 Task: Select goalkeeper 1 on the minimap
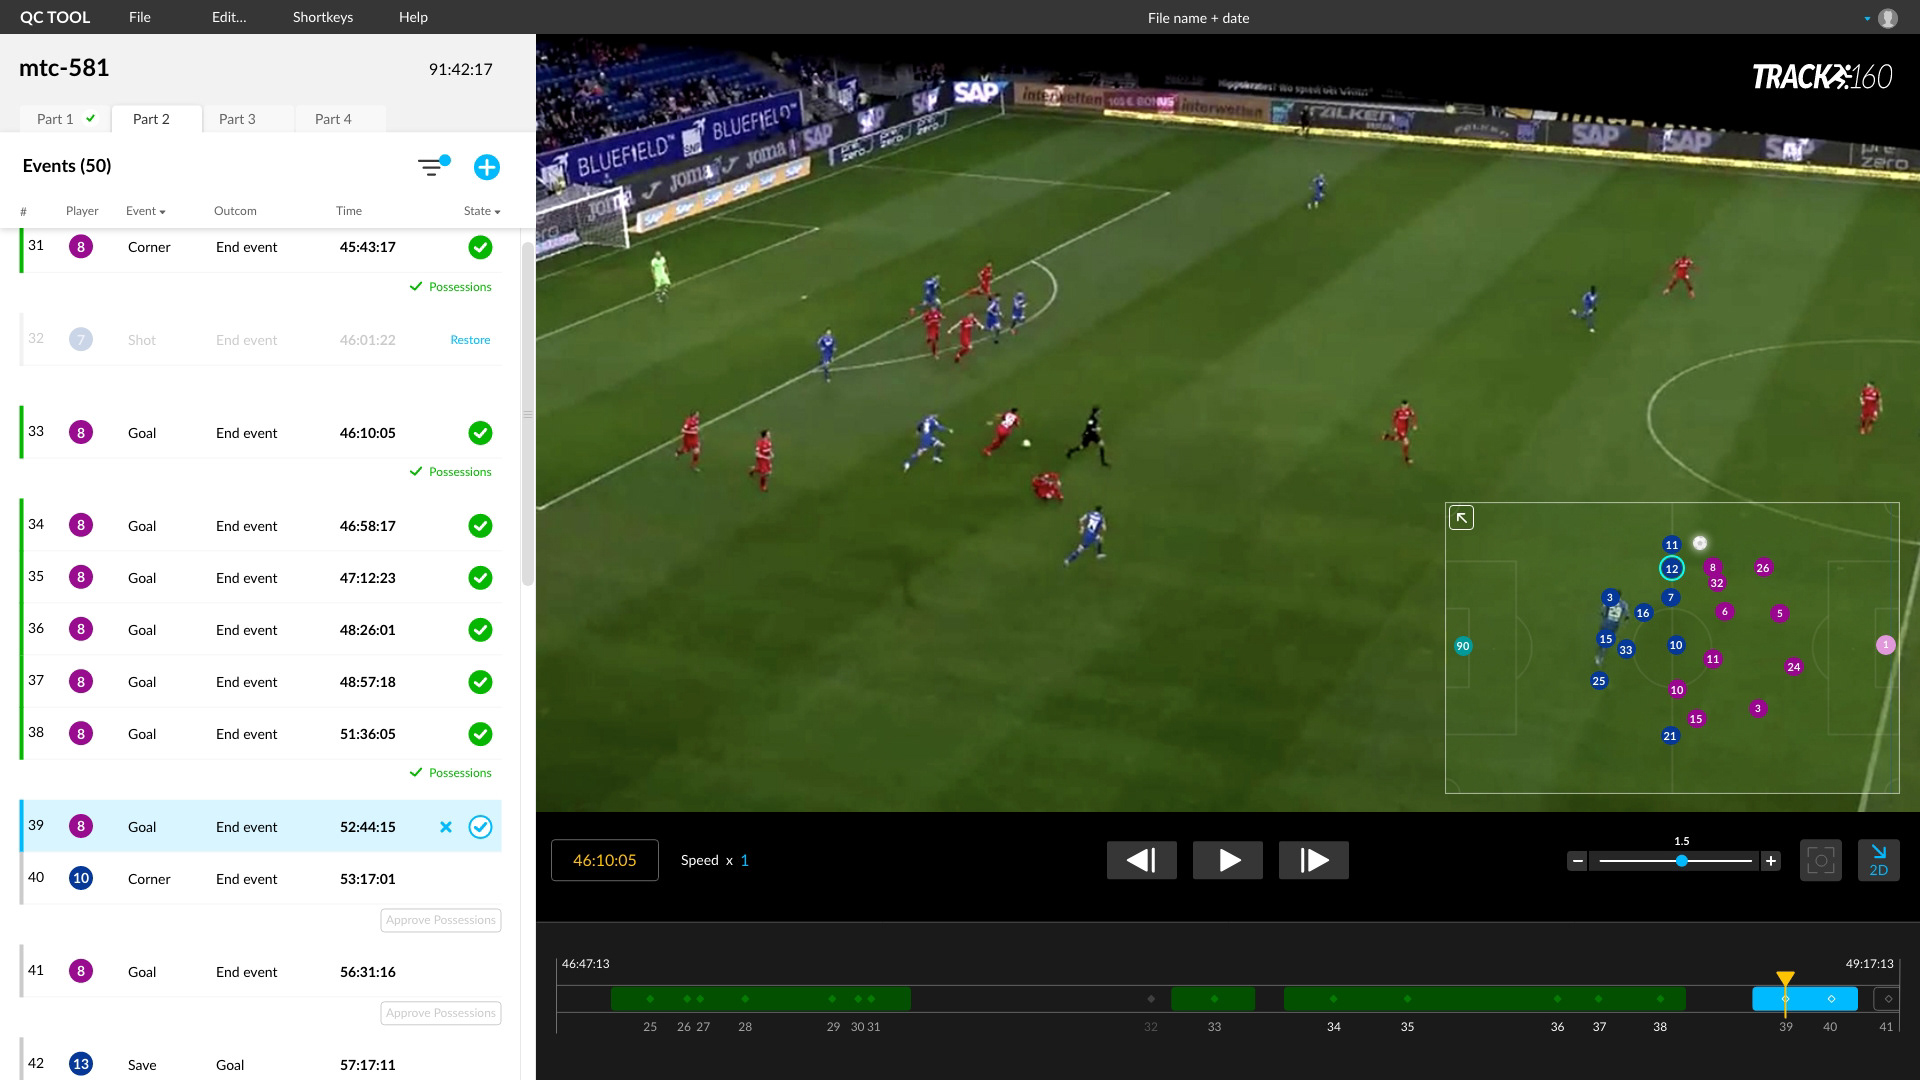click(x=1885, y=645)
